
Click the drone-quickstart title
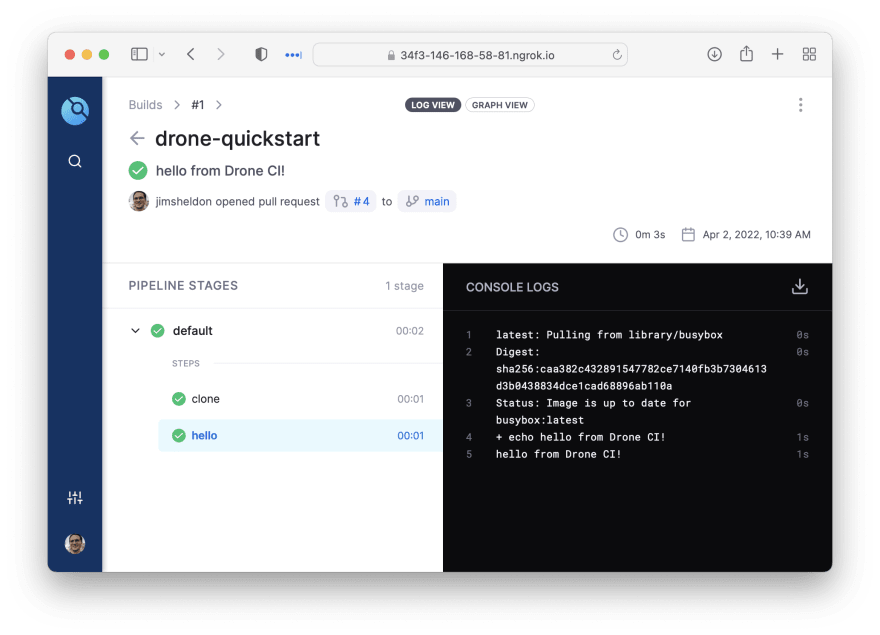(237, 138)
